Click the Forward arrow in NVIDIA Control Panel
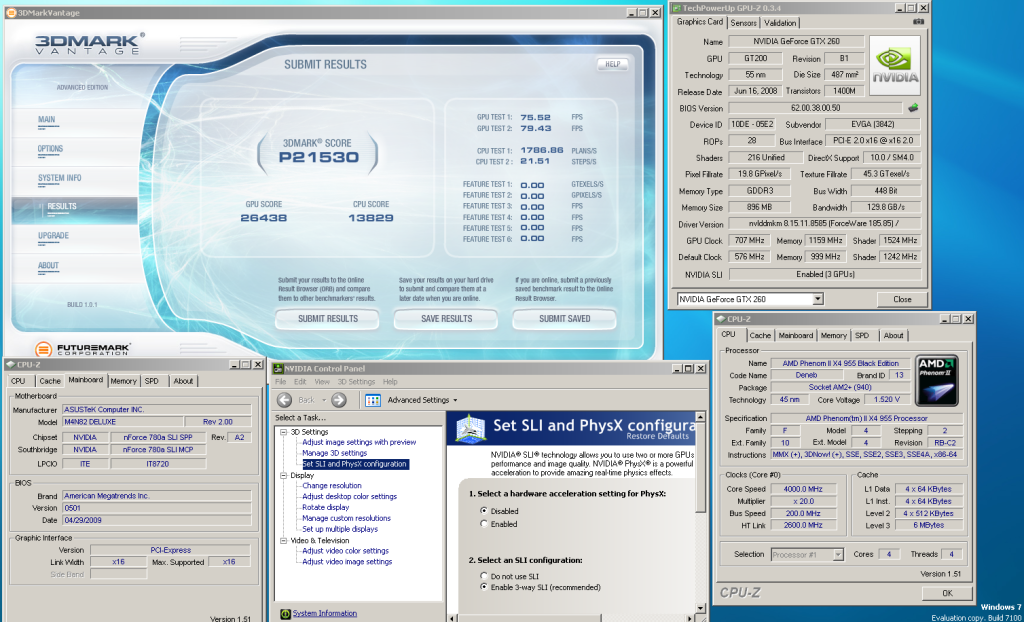The image size is (1024, 622). coord(338,400)
